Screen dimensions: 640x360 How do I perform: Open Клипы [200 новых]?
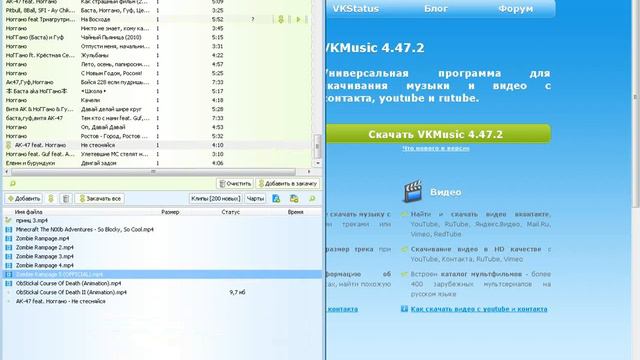pyautogui.click(x=216, y=199)
